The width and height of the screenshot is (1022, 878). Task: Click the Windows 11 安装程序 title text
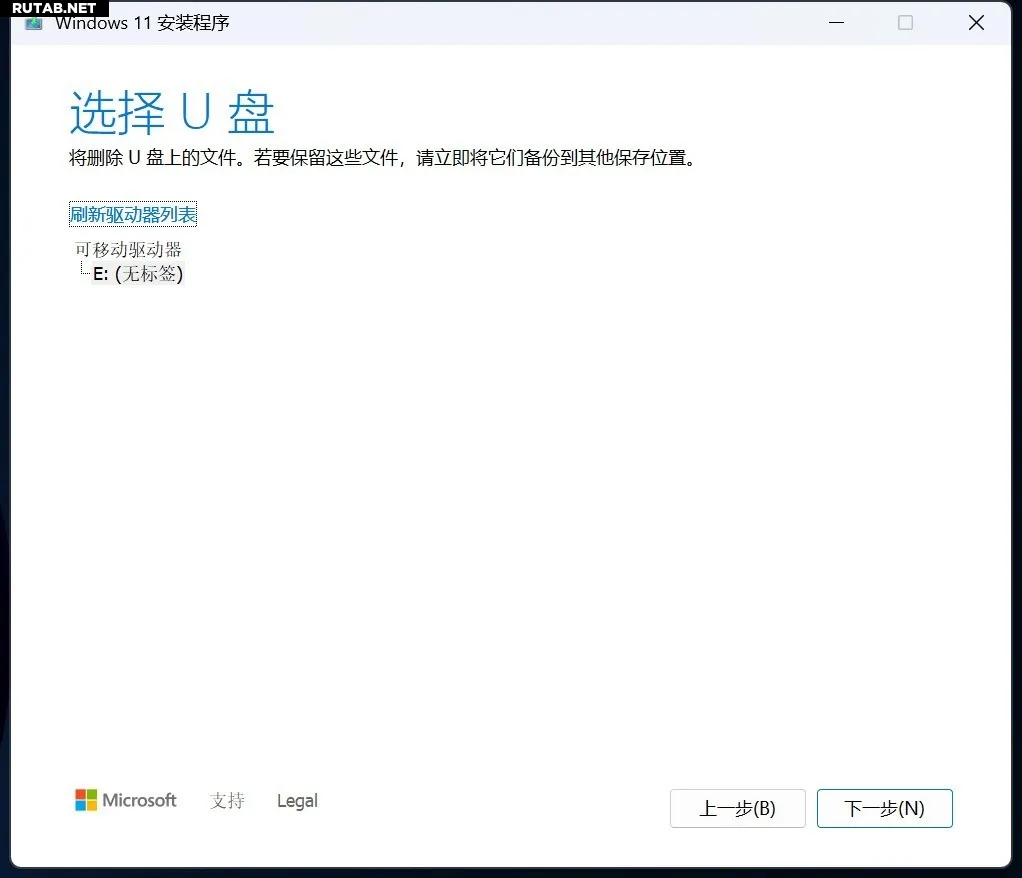[x=142, y=23]
